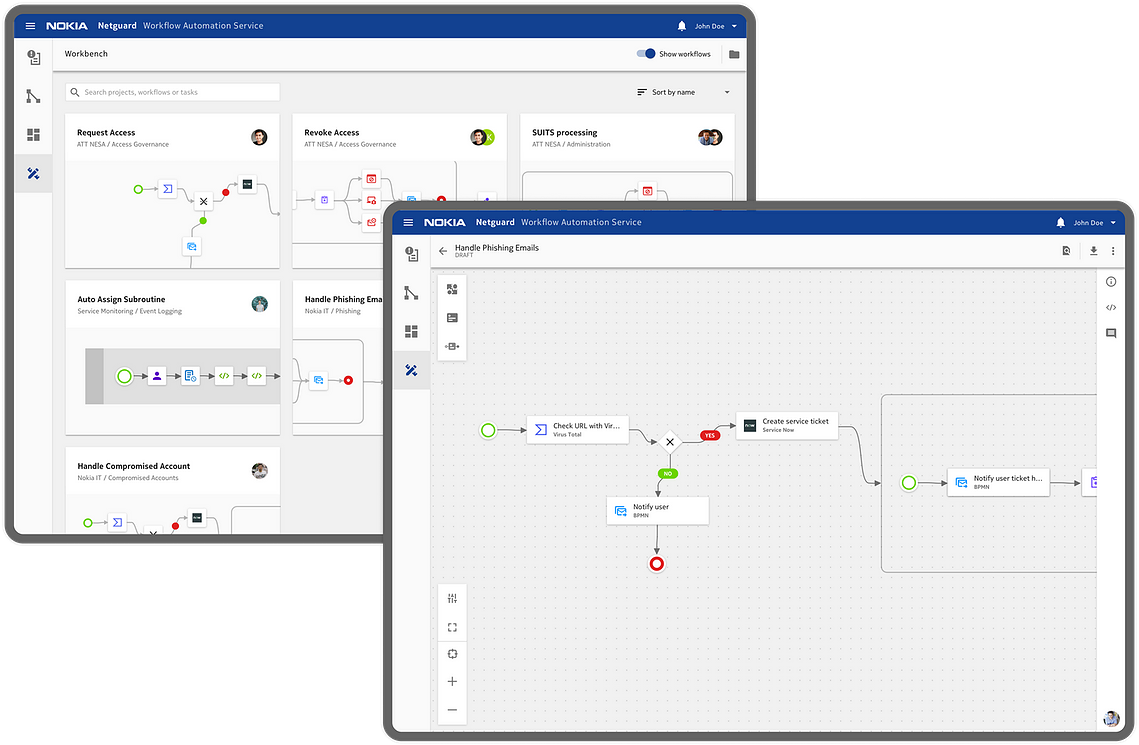The image size is (1139, 745).
Task: Focus the search projects, workflows or tasks field
Action: (x=173, y=92)
